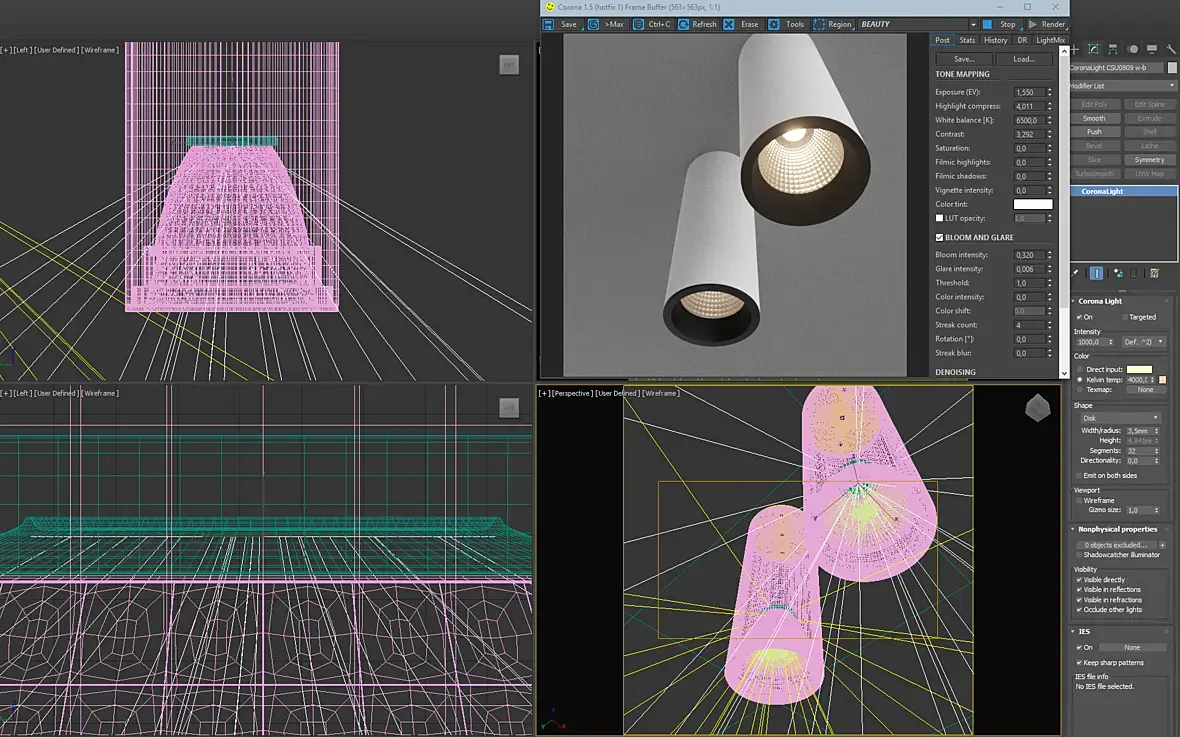Click the Configure Modifier Sets icon
This screenshot has width=1180, height=737.
tap(1155, 273)
